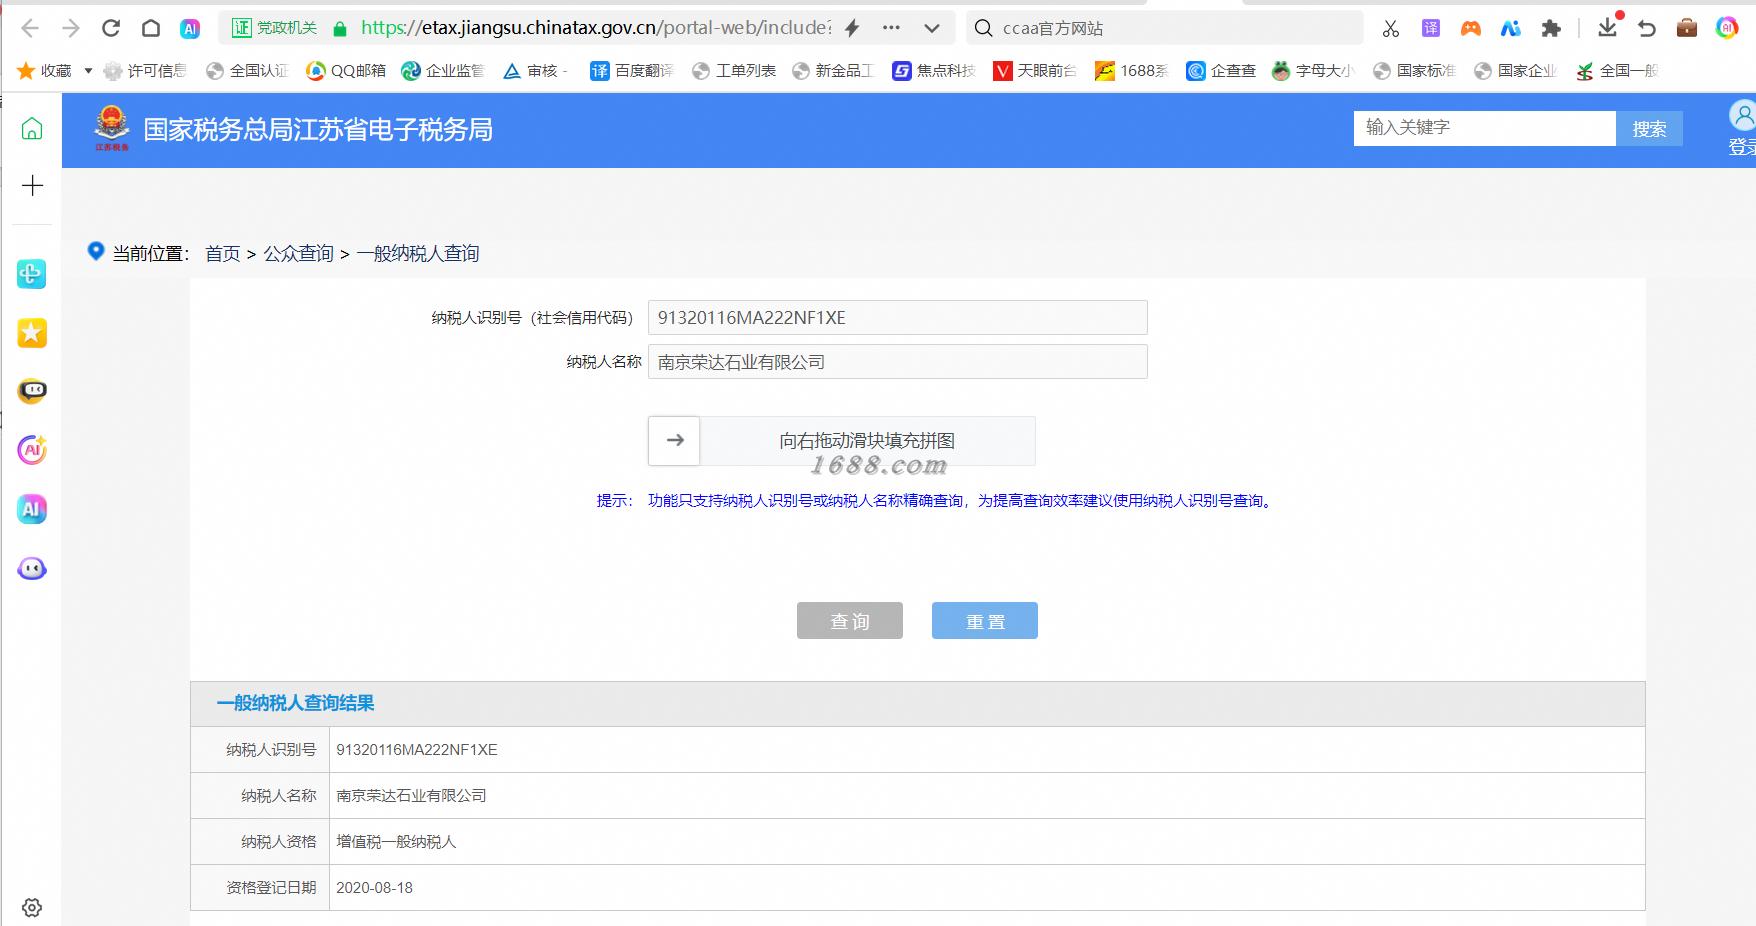The image size is (1756, 926).
Task: Open the square blue AI sidebar icon
Action: (32, 509)
